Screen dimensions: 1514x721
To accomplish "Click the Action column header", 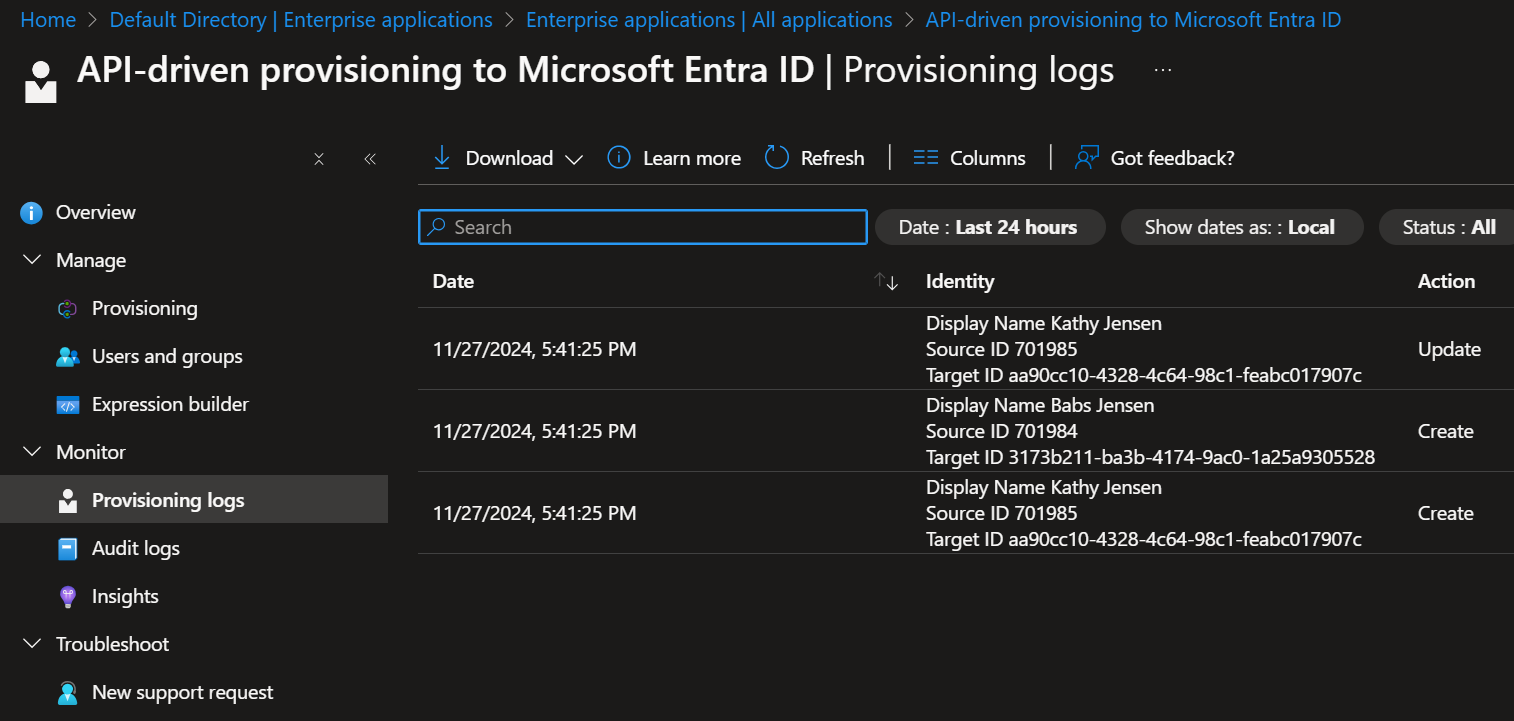I will tap(1446, 281).
